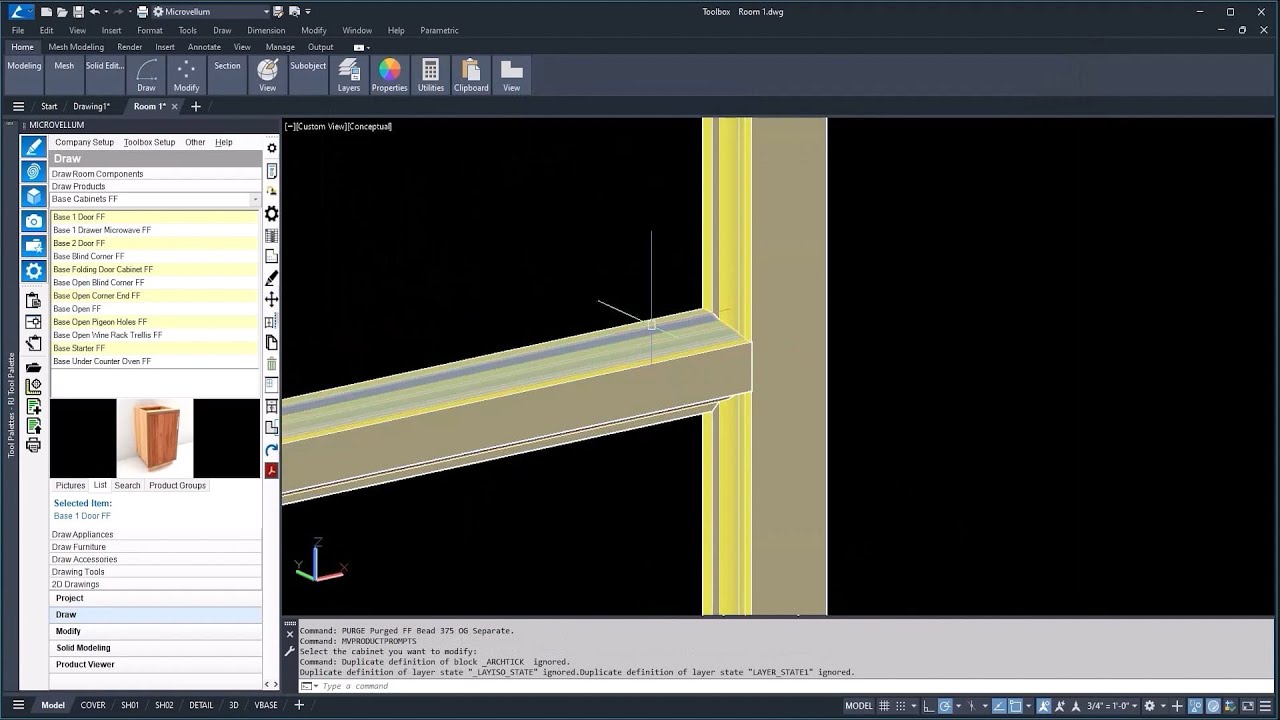The image size is (1280, 720).
Task: Open the Calculator Utilities icon in the ribbon
Action: pos(431,76)
